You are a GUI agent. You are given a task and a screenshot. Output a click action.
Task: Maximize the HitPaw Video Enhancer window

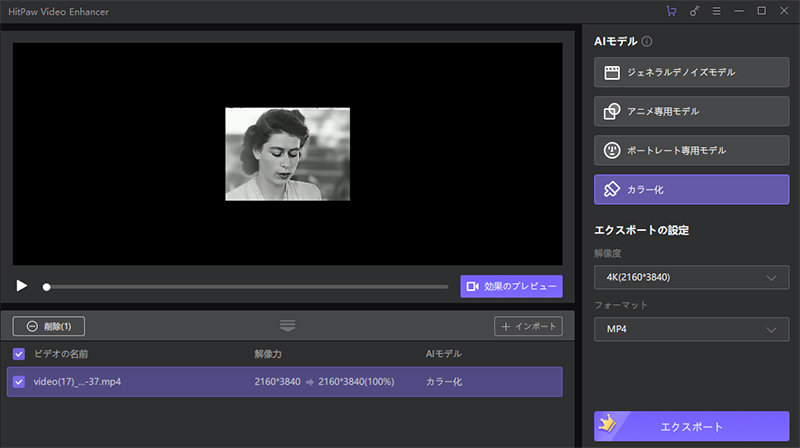coord(761,11)
